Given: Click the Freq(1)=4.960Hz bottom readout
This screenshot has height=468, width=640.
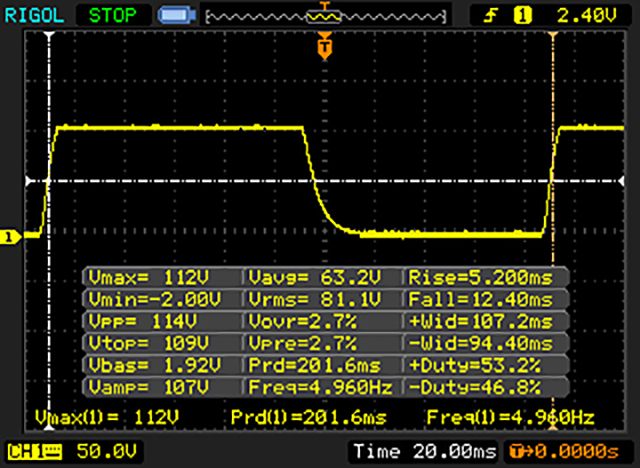Looking at the screenshot, I should pos(509,415).
